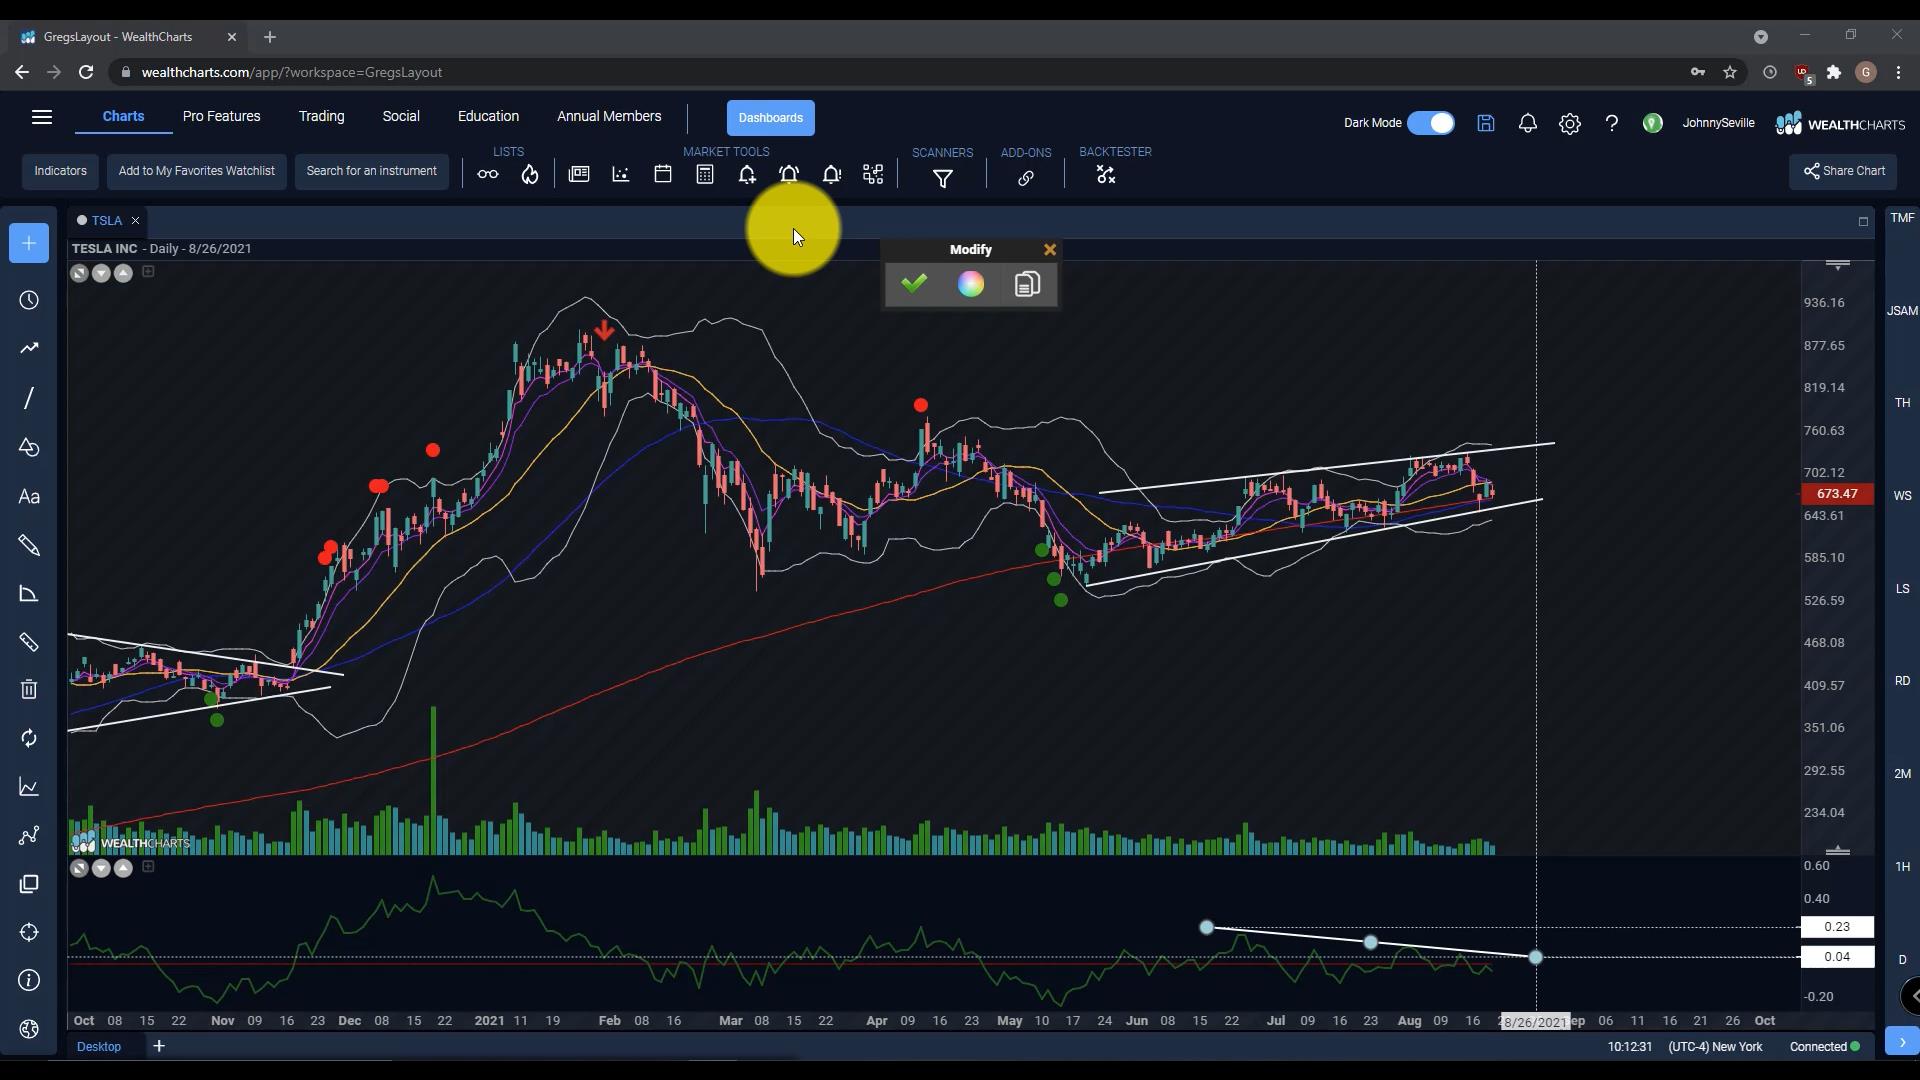Confirm with green checkmark in Modify panel
This screenshot has height=1080, width=1920.
[914, 284]
